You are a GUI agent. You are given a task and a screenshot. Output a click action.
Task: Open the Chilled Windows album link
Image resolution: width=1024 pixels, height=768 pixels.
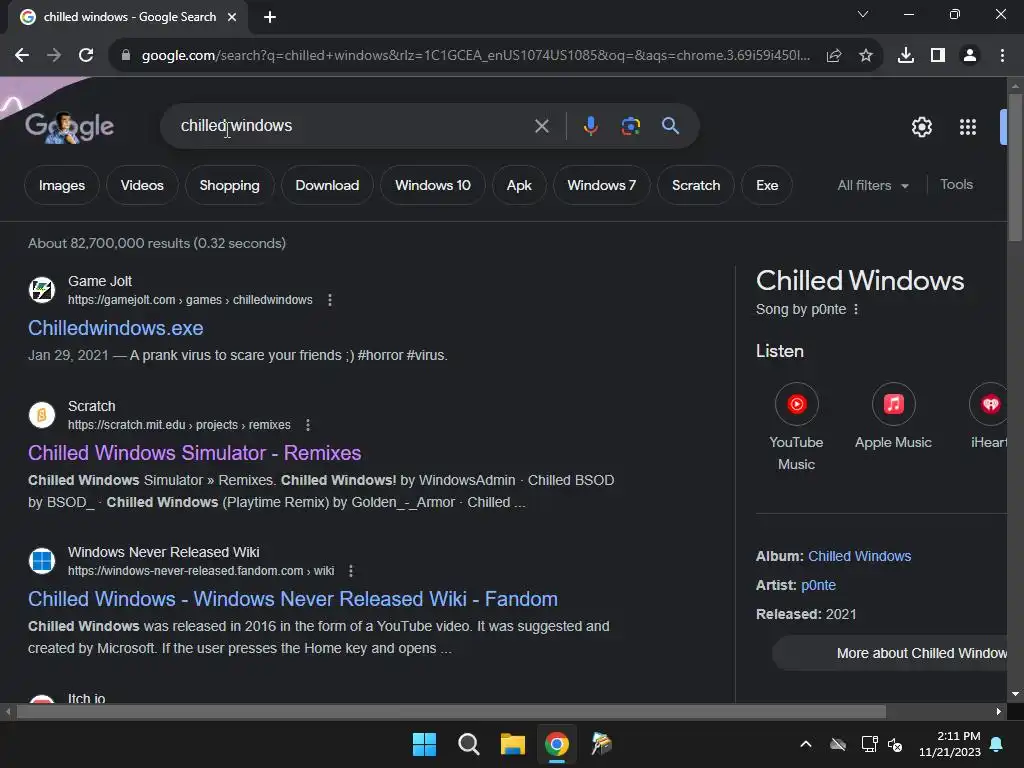click(x=859, y=556)
